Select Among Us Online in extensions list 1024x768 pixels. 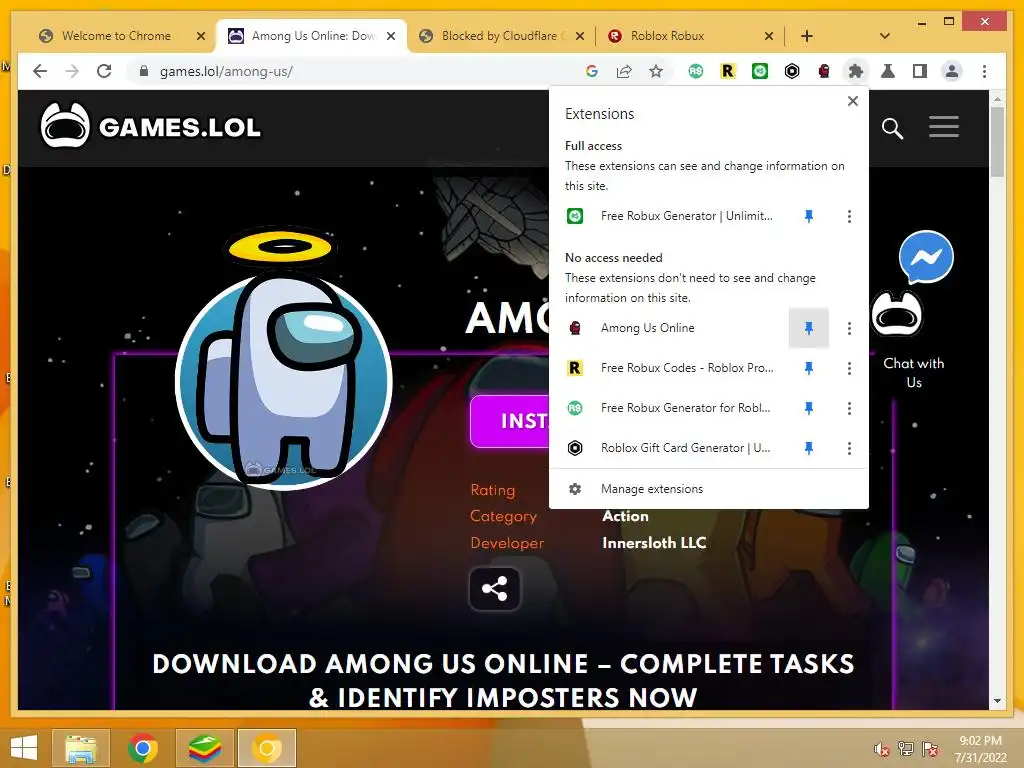[669, 328]
